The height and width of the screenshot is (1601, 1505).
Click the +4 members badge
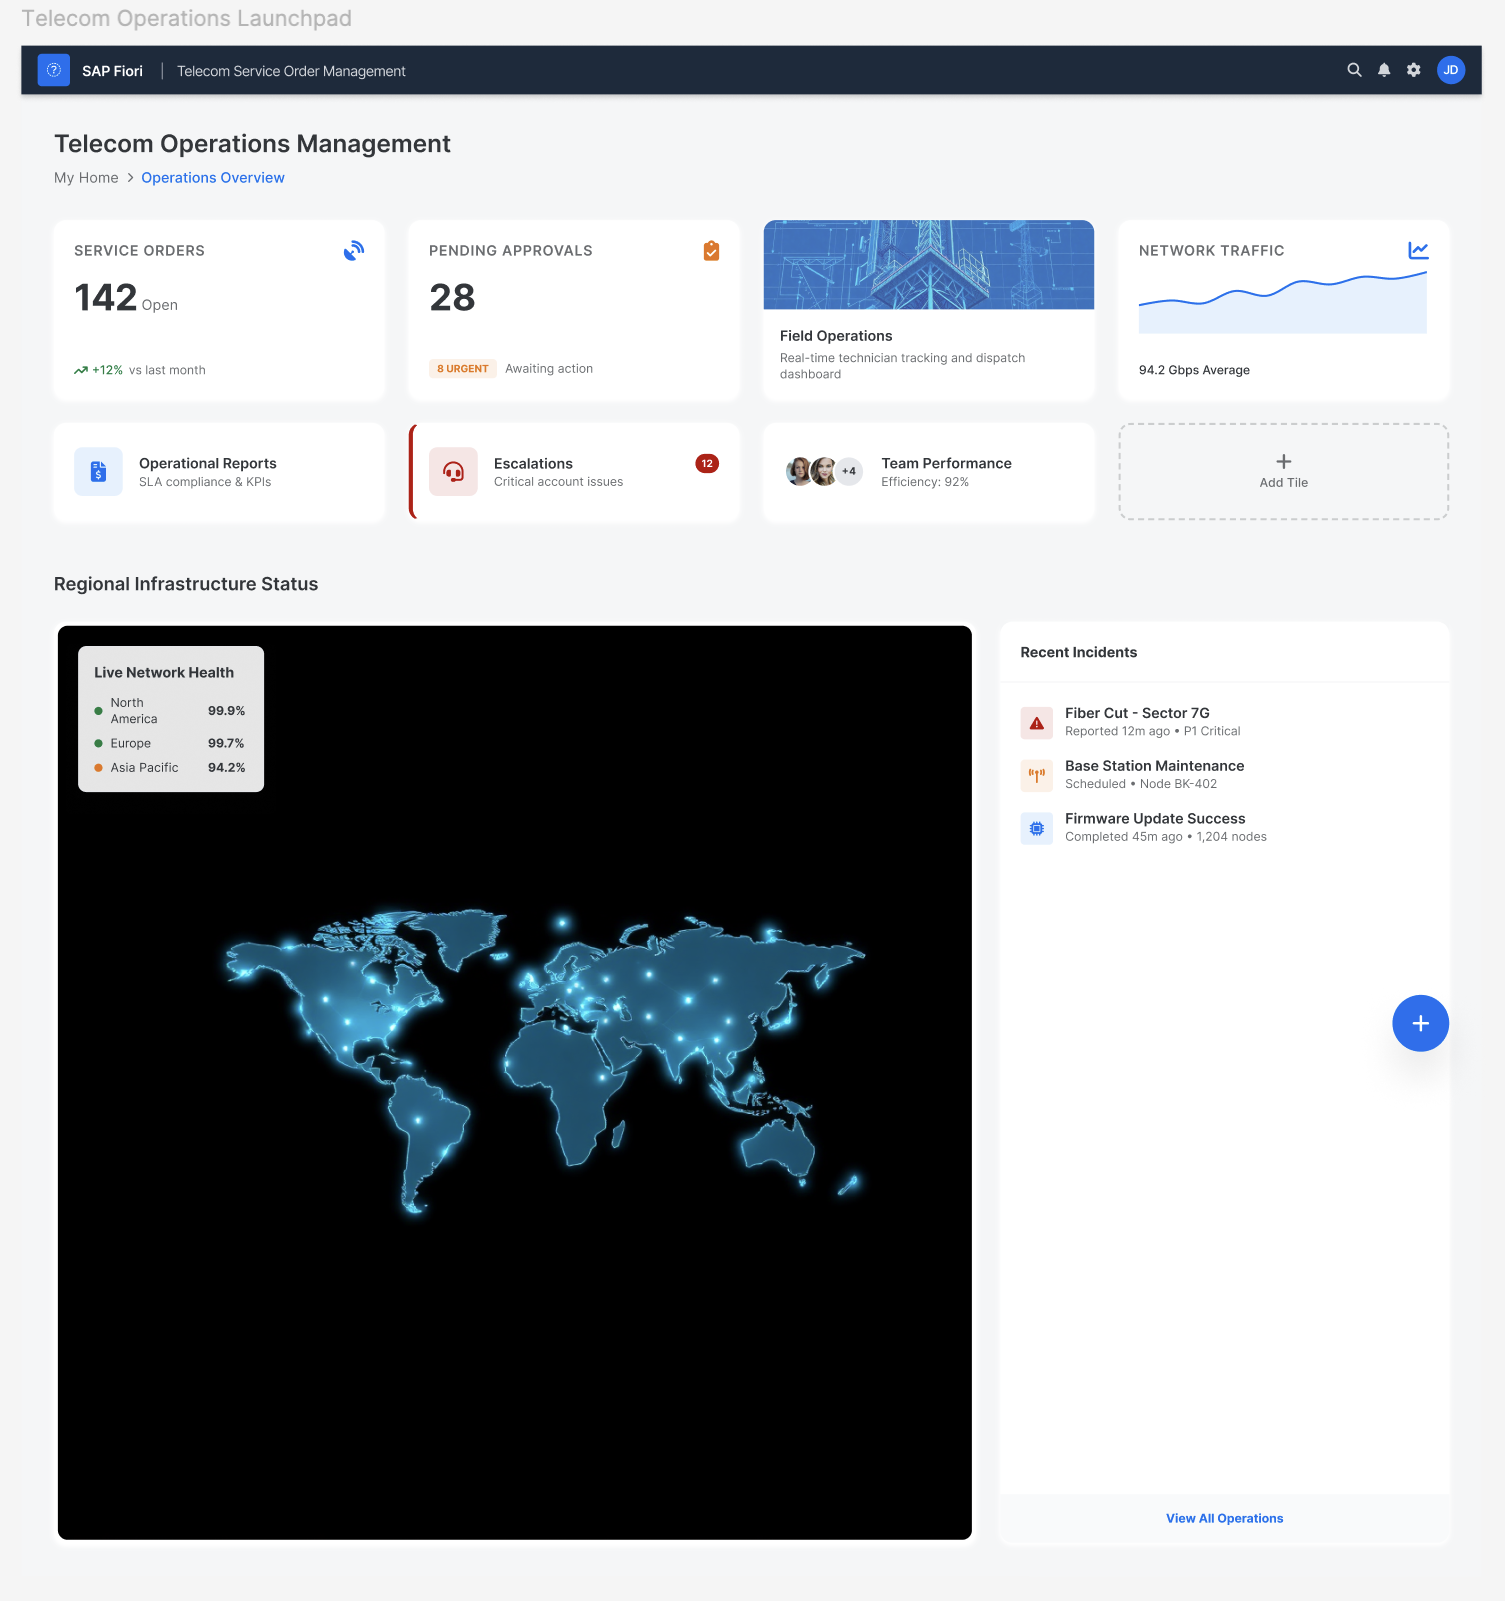click(849, 471)
